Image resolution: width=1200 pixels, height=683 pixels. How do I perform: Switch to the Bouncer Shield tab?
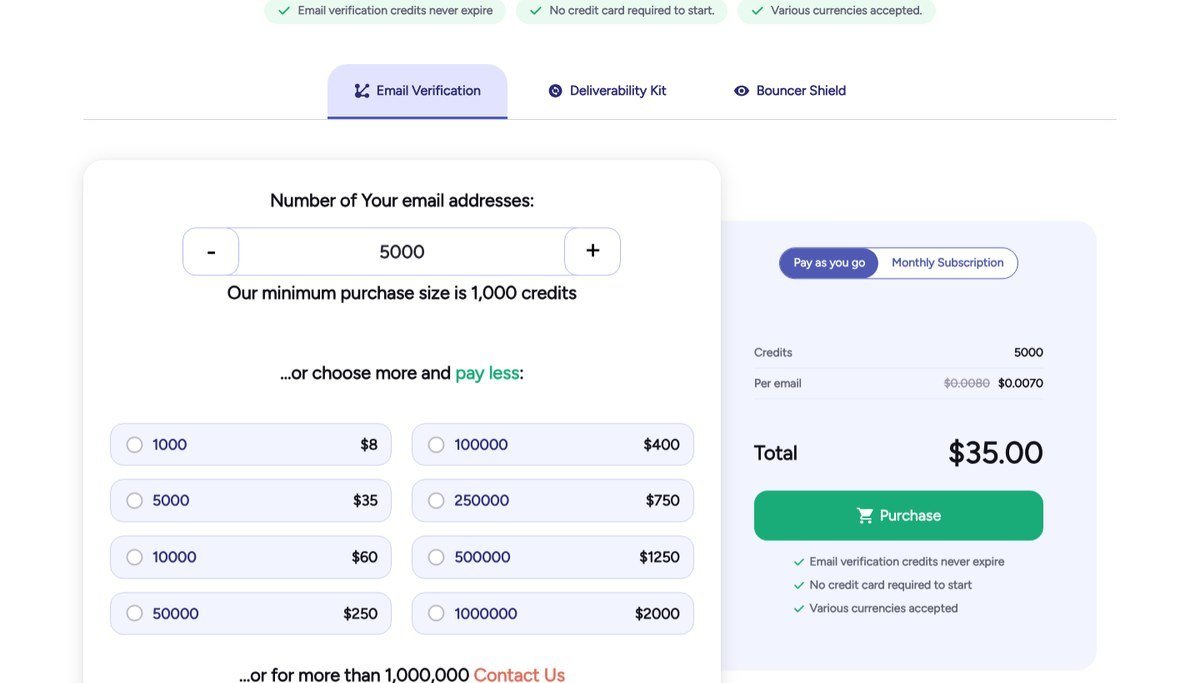(x=790, y=91)
